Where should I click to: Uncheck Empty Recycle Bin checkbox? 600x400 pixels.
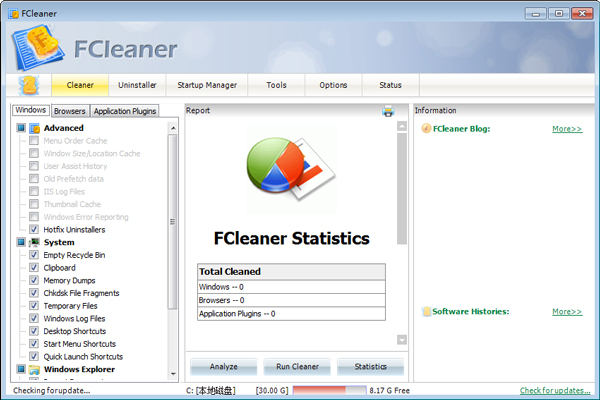pos(34,255)
